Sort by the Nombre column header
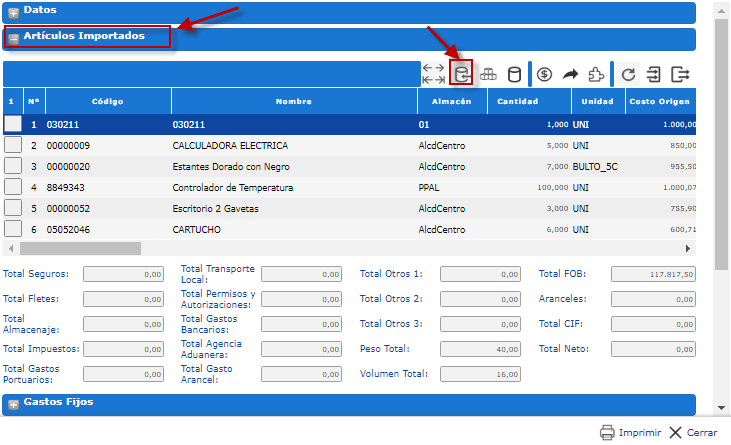 pyautogui.click(x=294, y=101)
